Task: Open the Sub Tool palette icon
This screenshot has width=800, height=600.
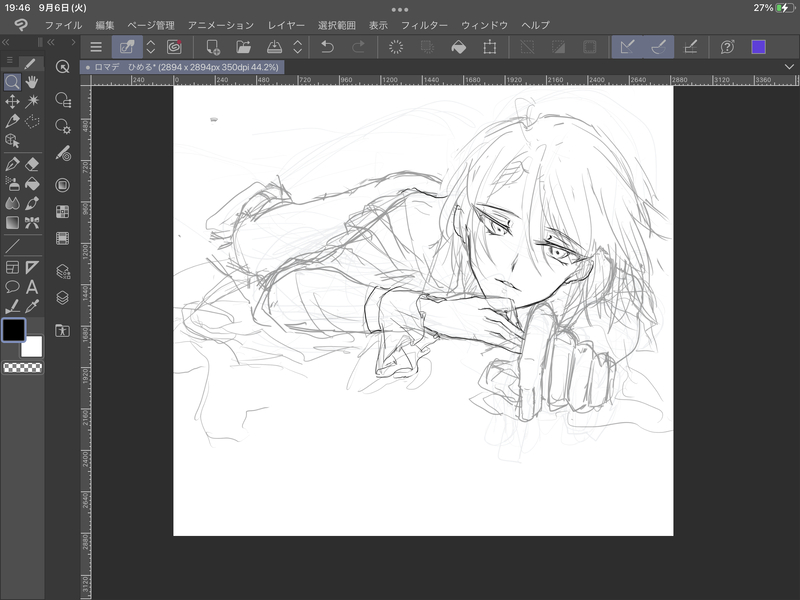Action: tap(62, 99)
